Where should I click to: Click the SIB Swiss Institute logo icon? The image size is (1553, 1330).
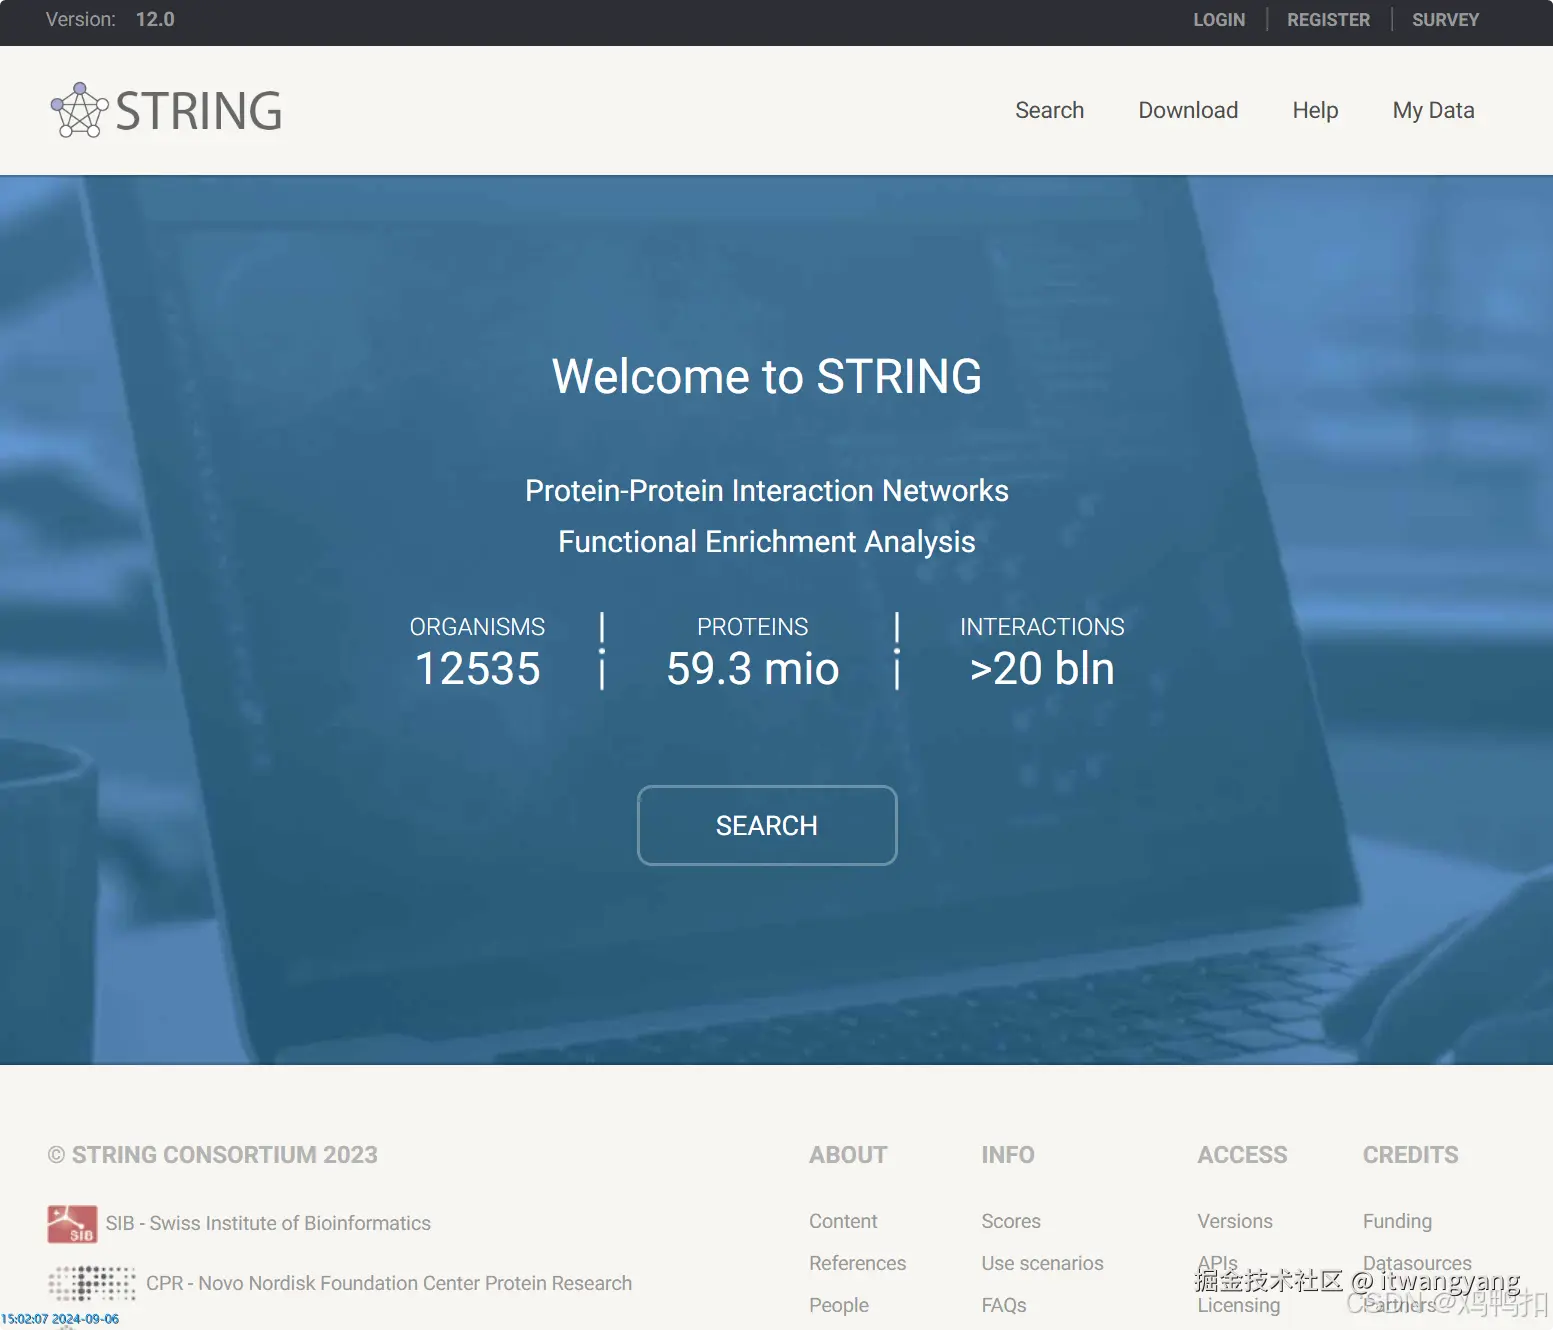(x=72, y=1224)
